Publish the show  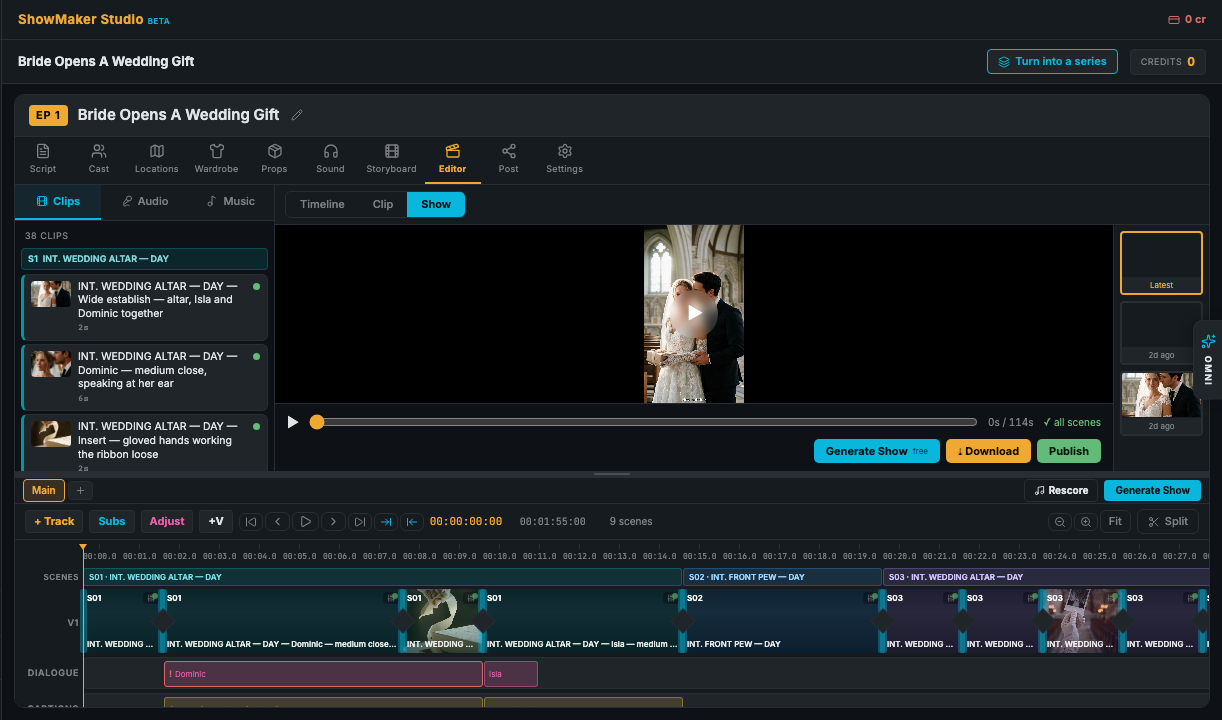(1069, 451)
